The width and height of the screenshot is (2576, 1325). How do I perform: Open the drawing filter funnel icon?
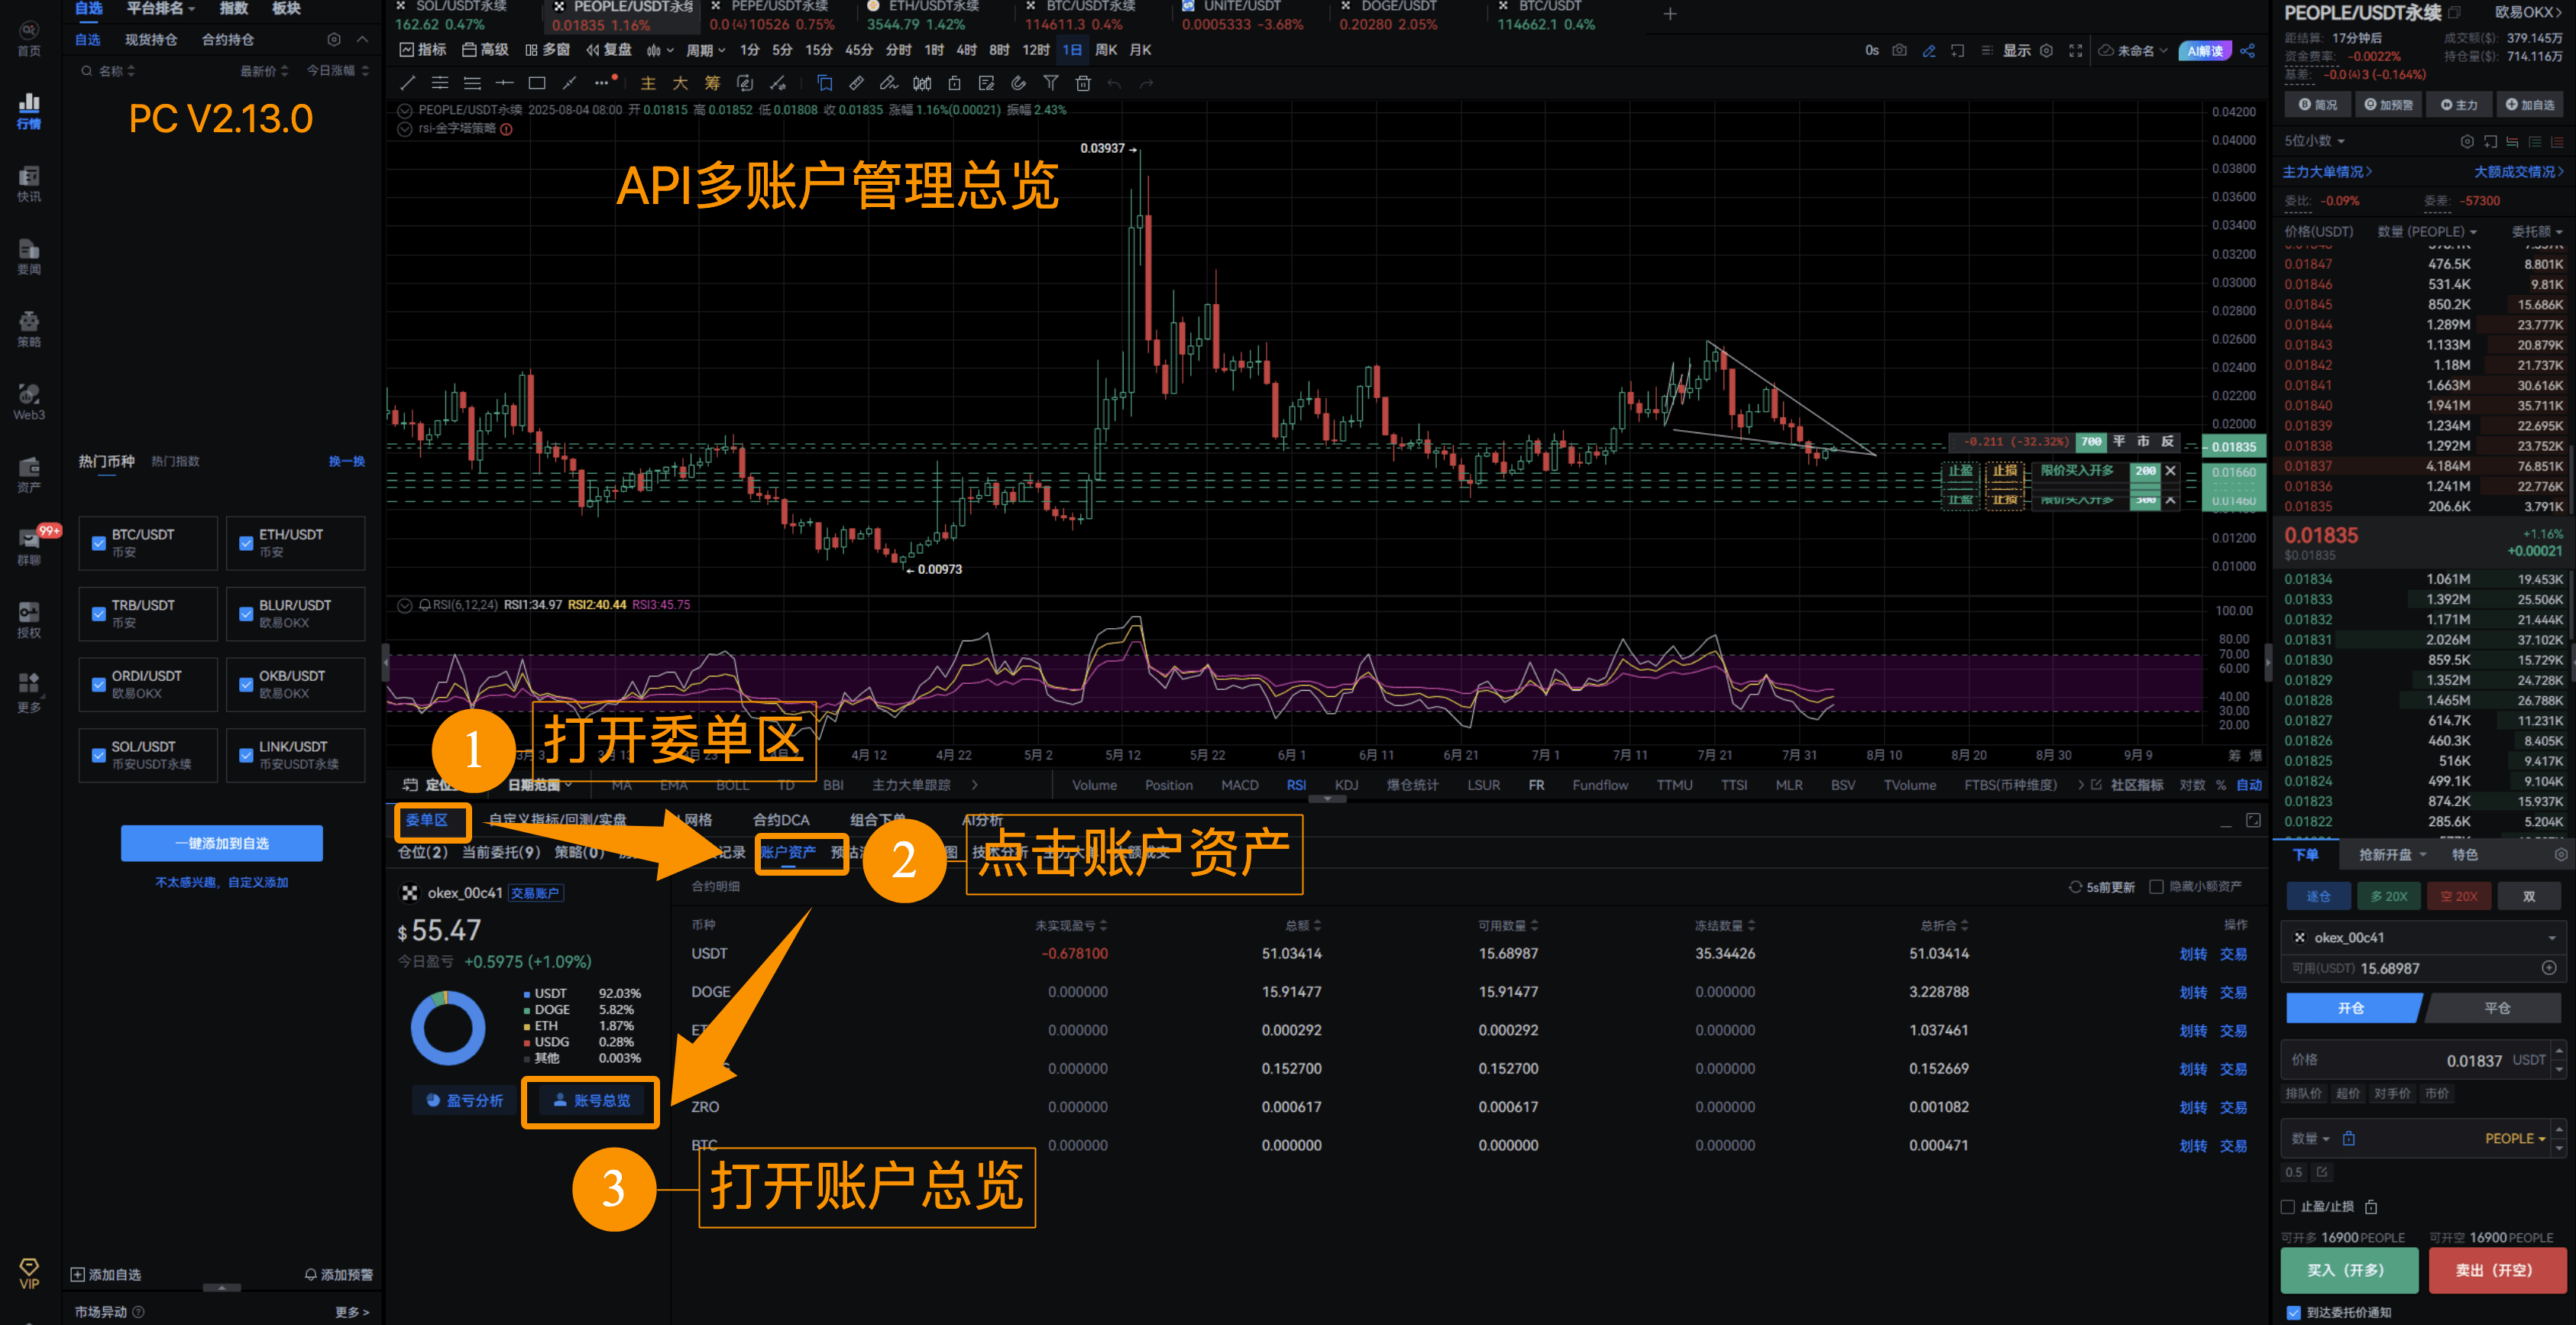(x=1050, y=83)
